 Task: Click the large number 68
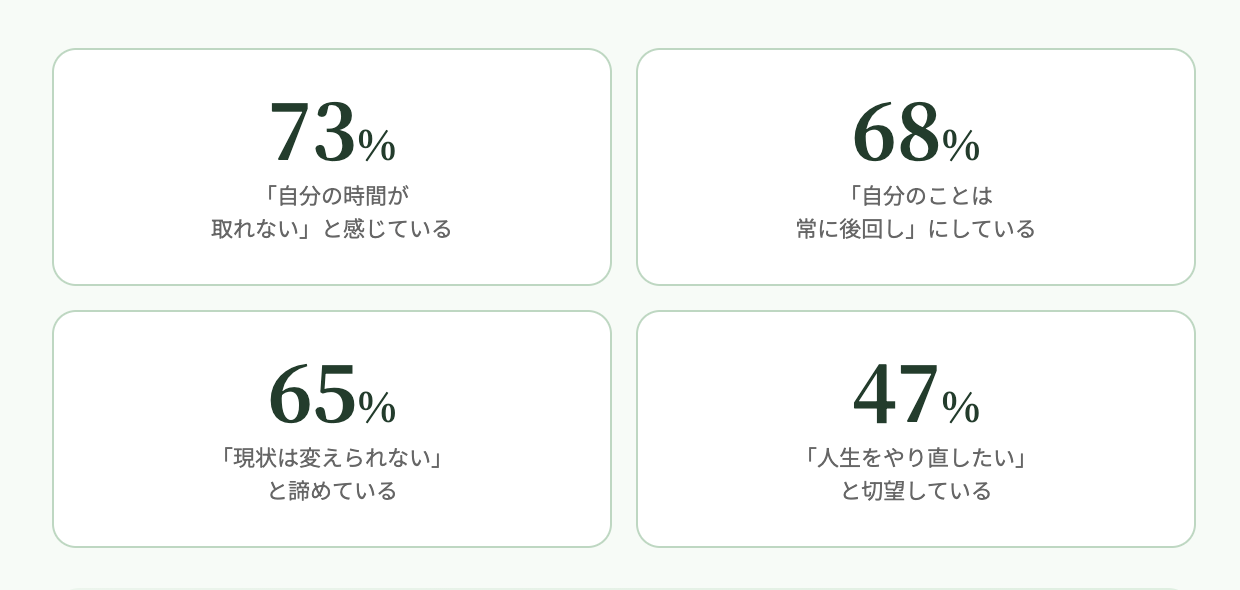896,132
